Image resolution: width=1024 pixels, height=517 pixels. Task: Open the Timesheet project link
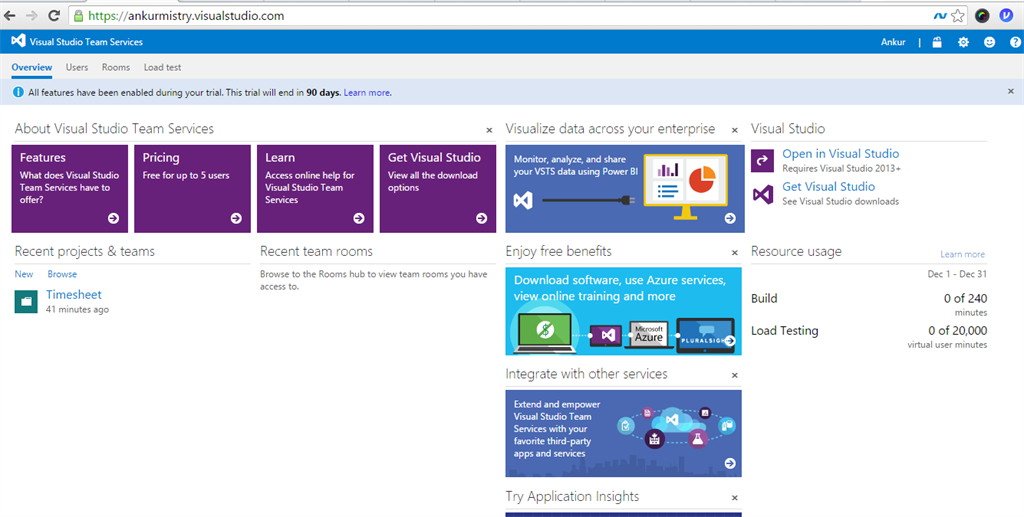point(74,295)
